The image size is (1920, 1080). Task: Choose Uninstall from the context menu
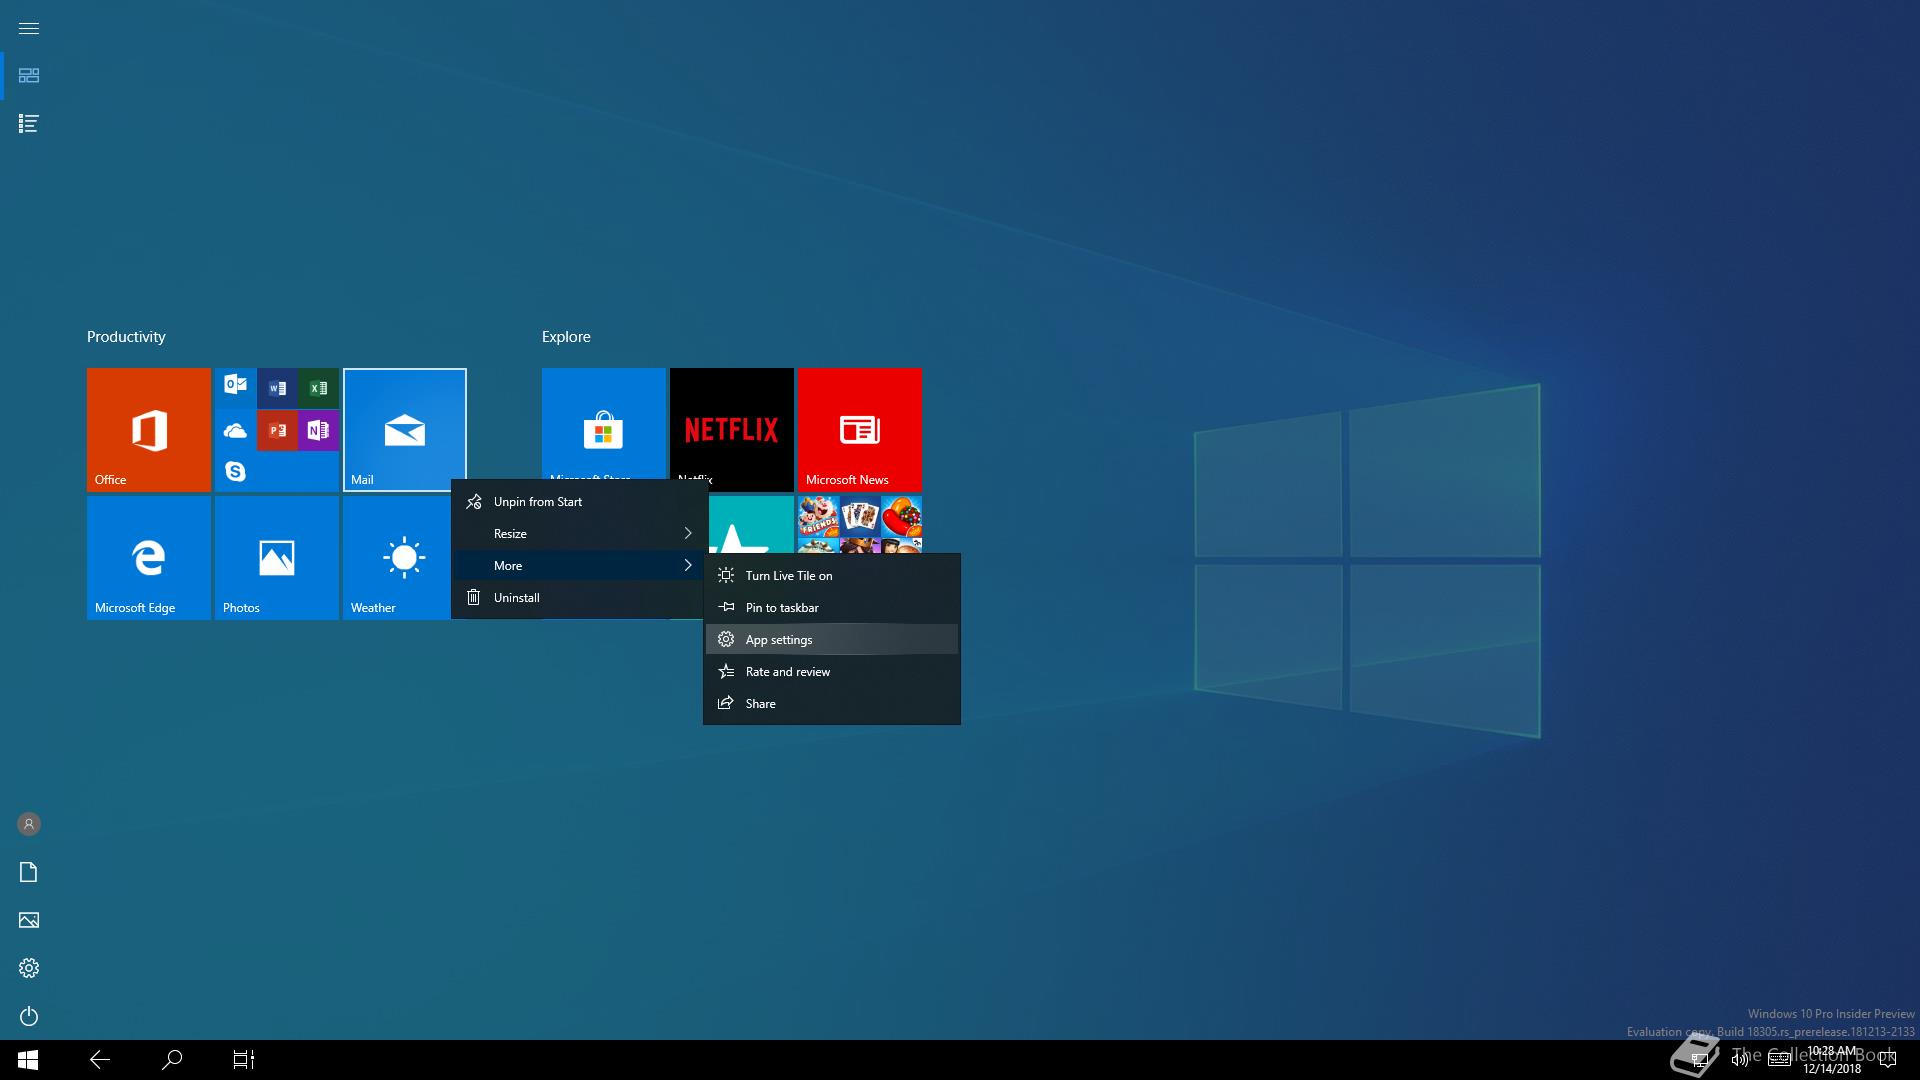click(x=580, y=598)
